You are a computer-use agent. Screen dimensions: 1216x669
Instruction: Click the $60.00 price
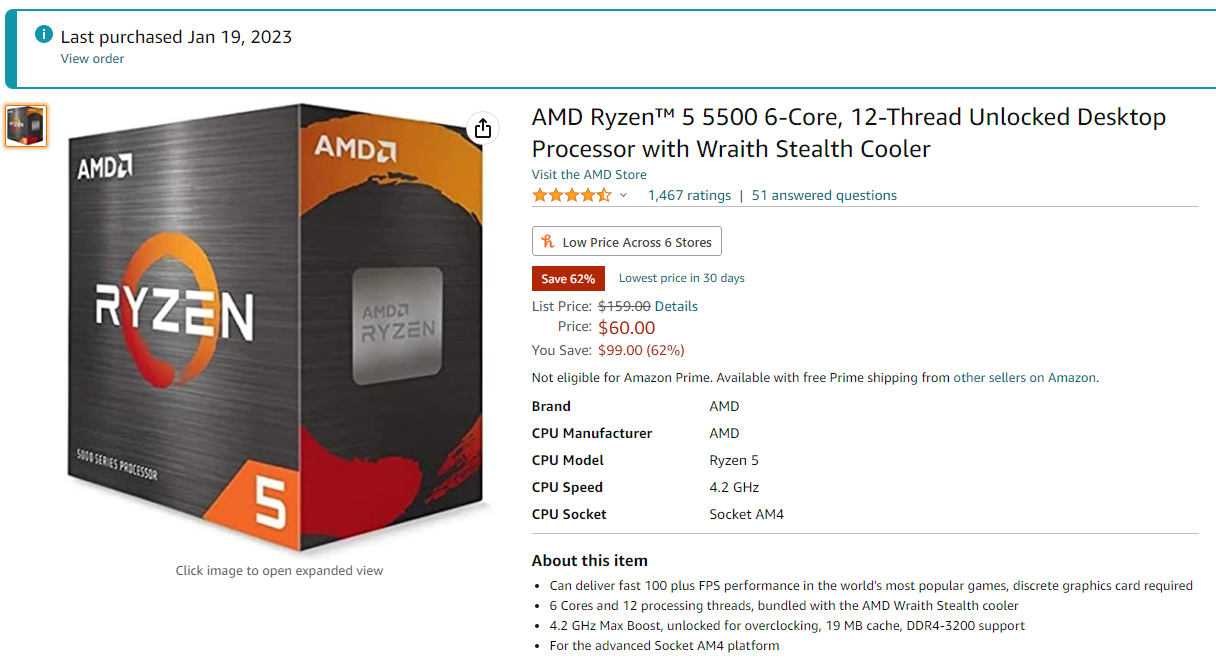point(626,328)
